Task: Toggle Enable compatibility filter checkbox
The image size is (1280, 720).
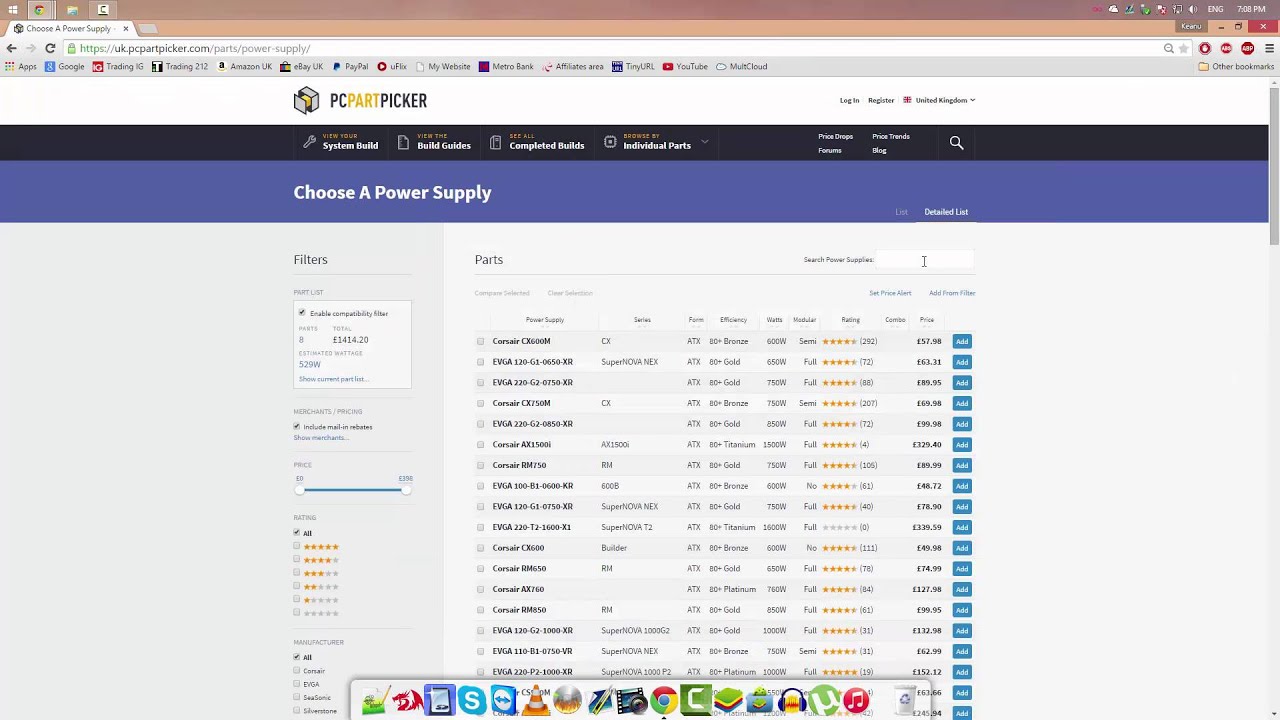Action: click(302, 313)
